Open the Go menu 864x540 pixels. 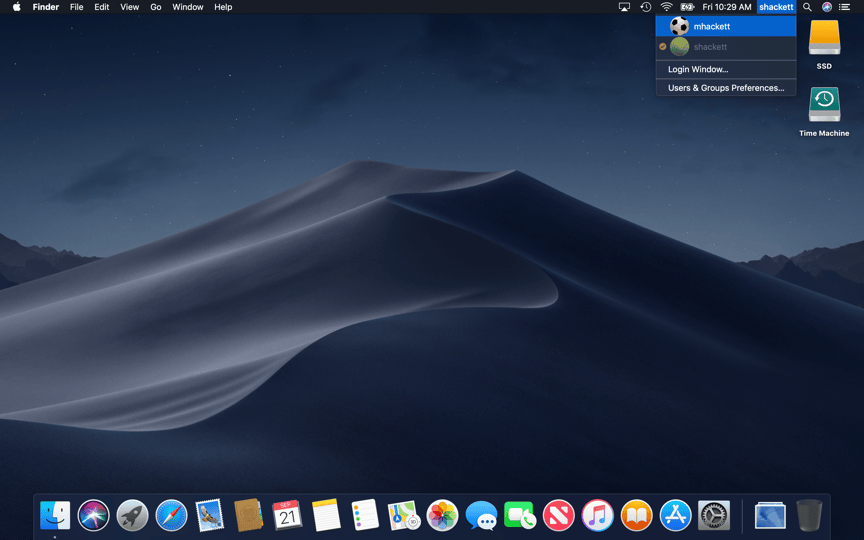[x=156, y=7]
